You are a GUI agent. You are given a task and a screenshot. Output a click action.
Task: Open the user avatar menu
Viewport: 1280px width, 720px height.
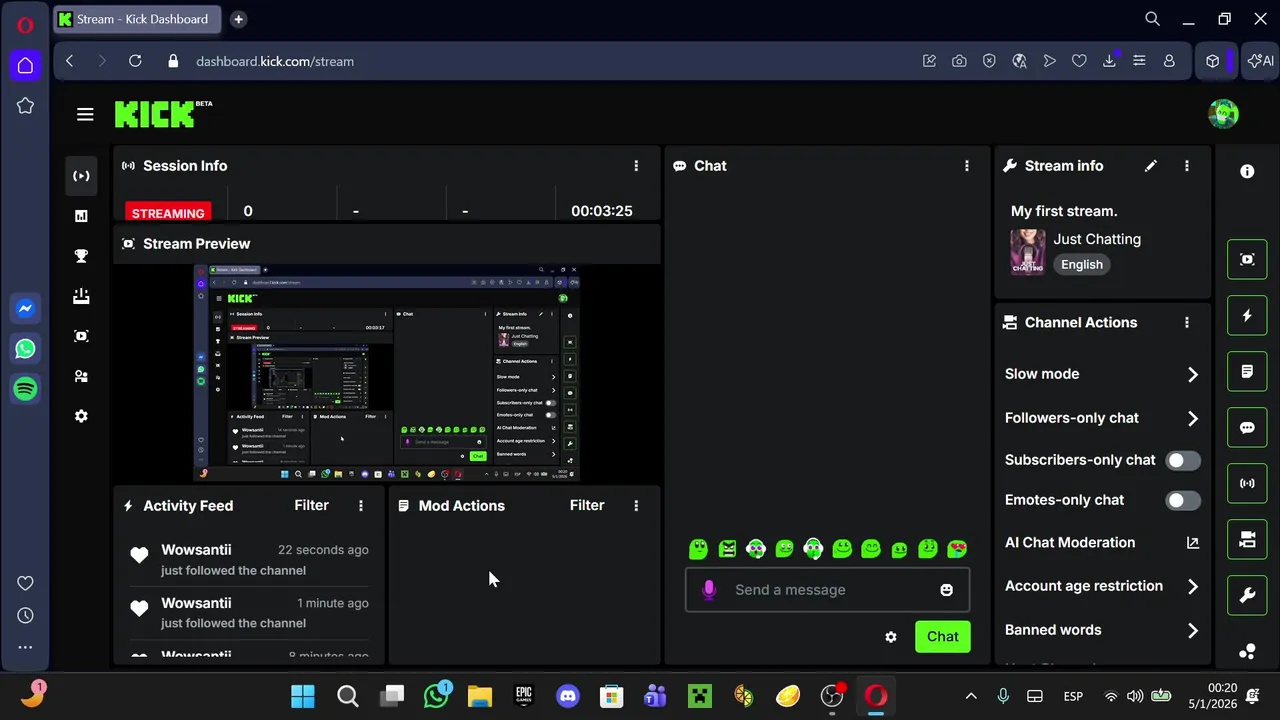[1223, 114]
